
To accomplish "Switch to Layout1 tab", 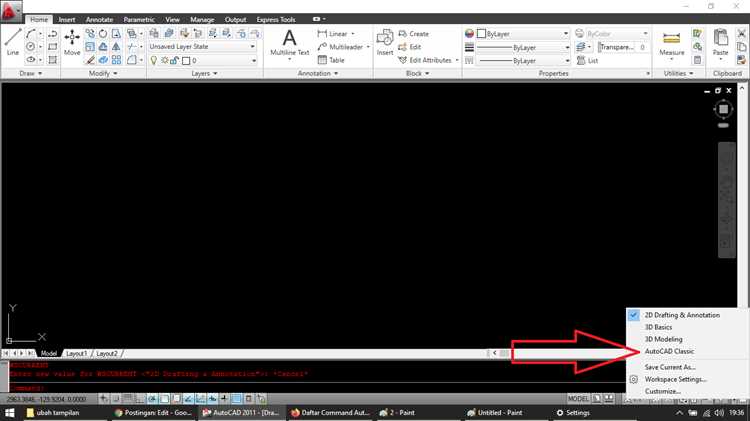I will pos(77,354).
